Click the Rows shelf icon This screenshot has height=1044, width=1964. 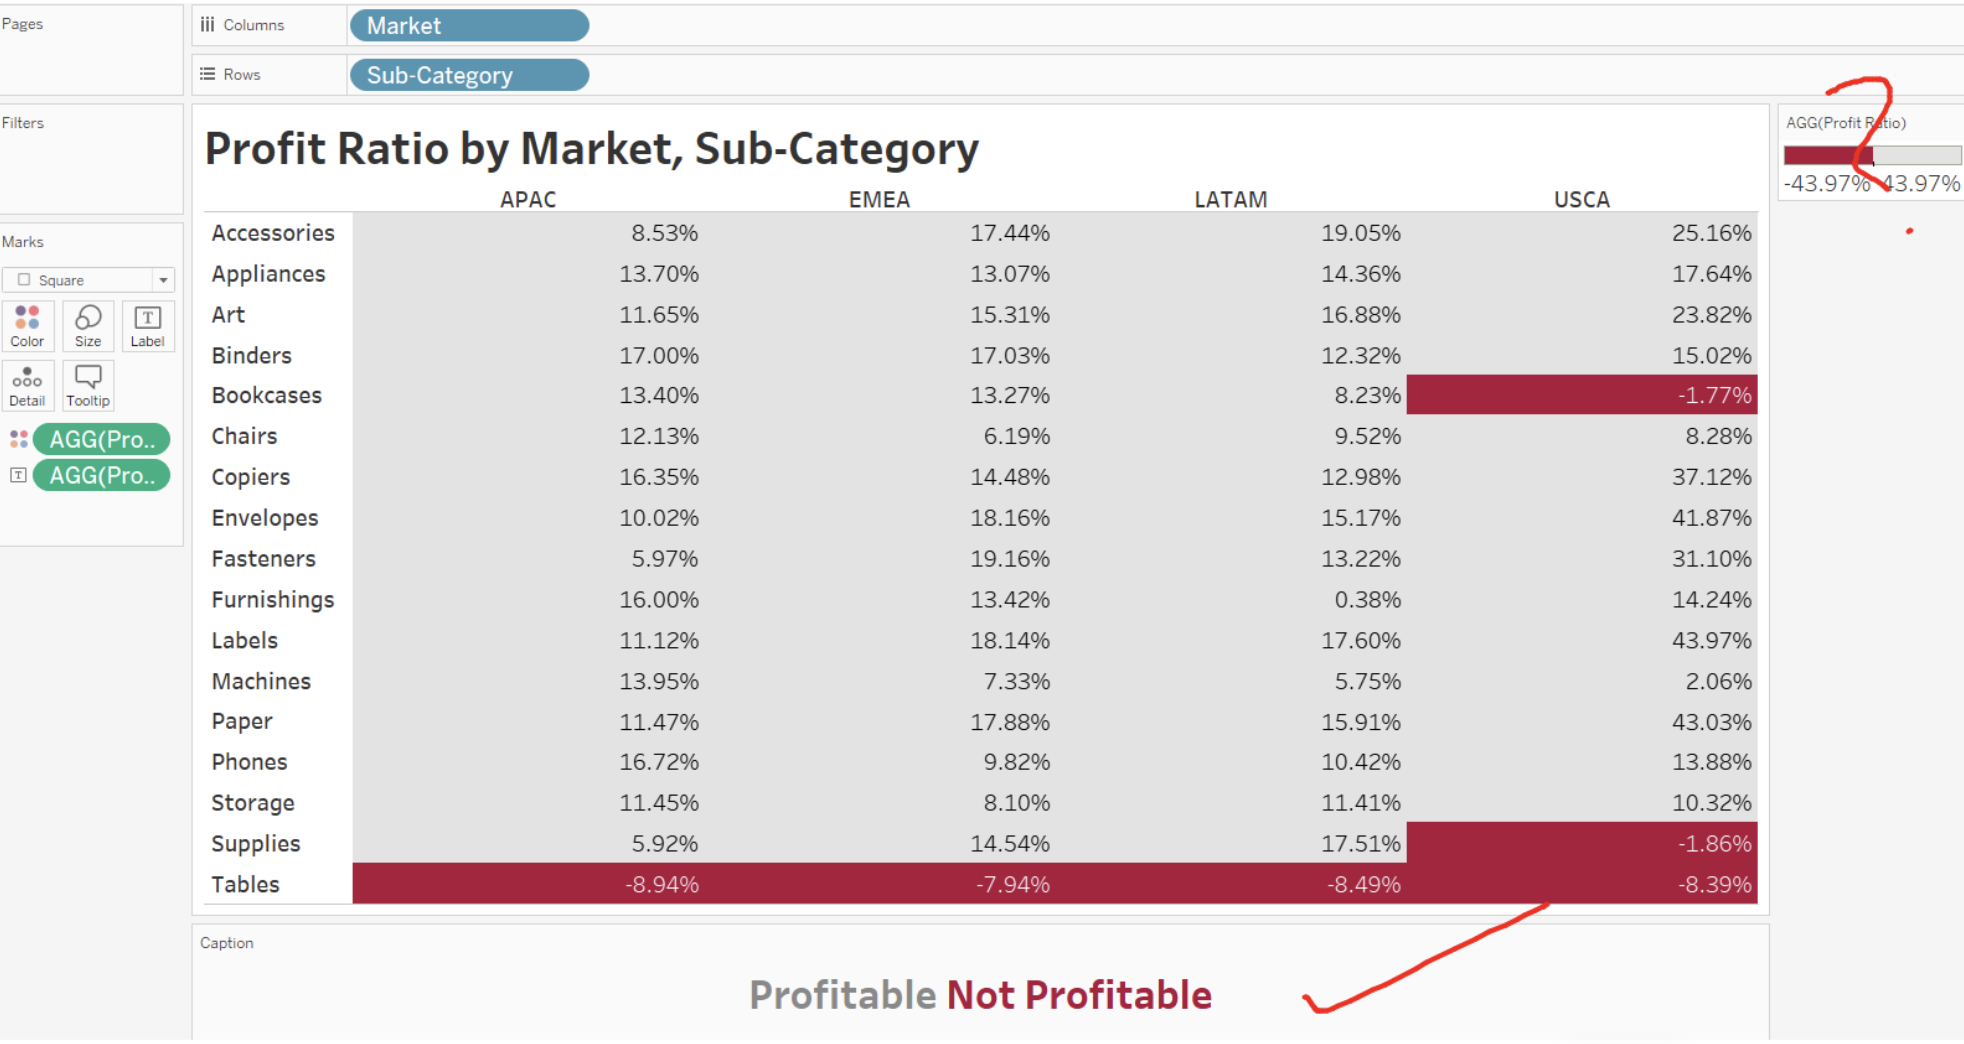click(x=207, y=74)
